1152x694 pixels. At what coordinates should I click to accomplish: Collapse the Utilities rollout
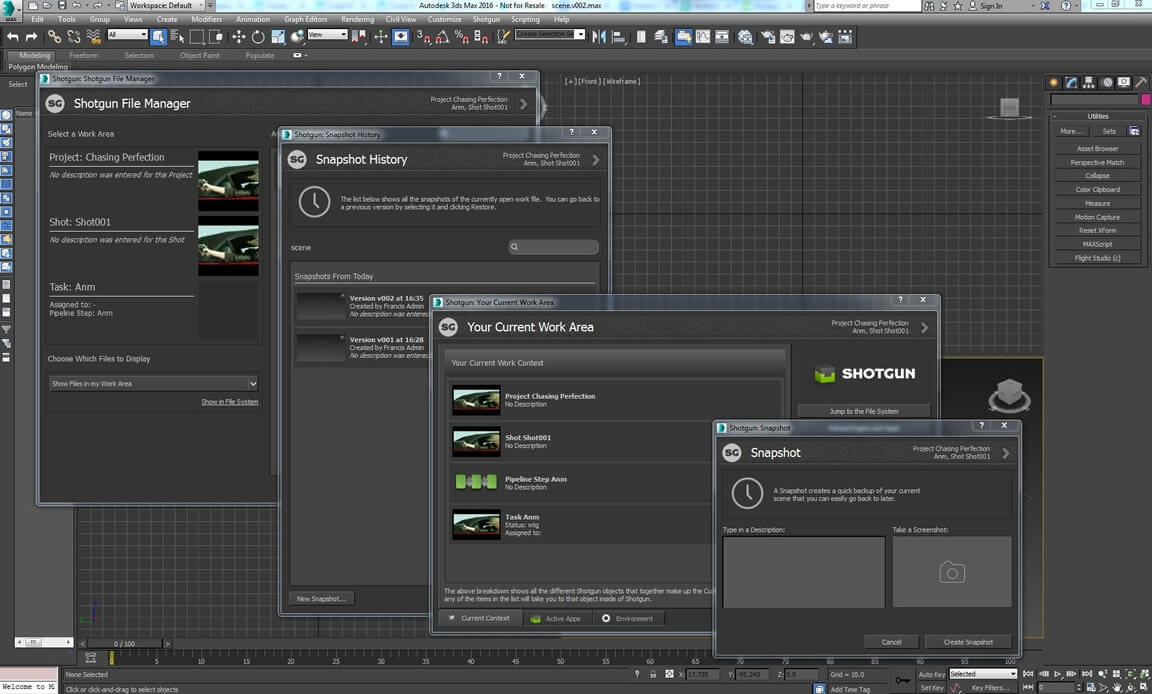[1097, 116]
